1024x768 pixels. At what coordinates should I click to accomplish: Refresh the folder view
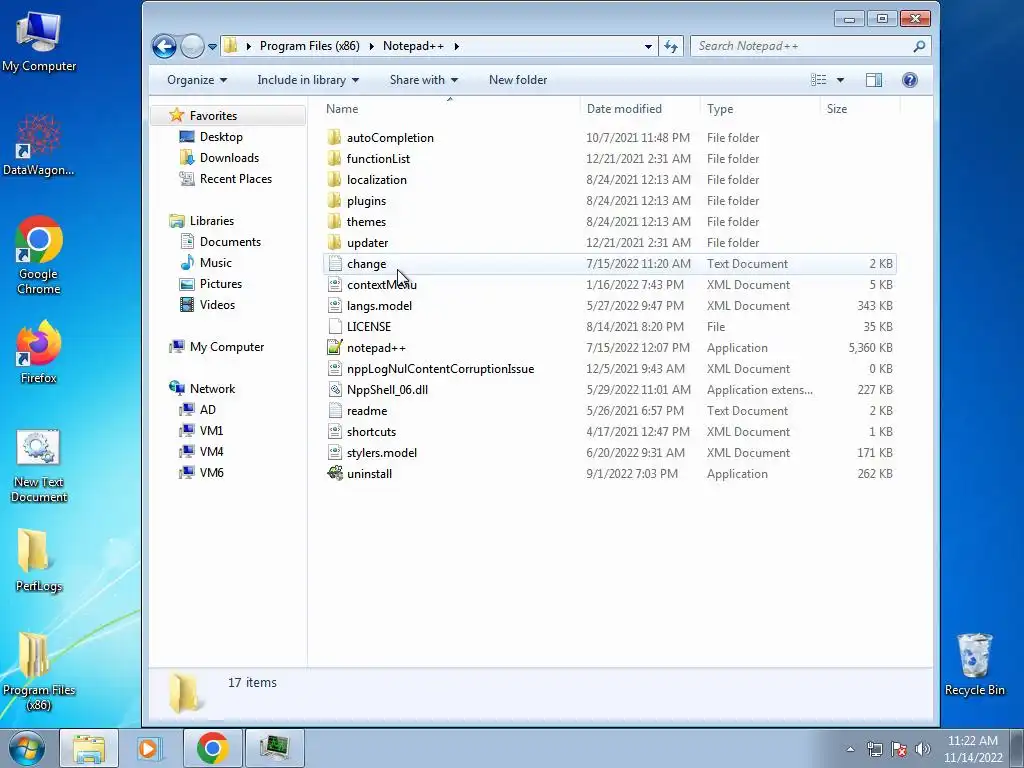click(671, 46)
